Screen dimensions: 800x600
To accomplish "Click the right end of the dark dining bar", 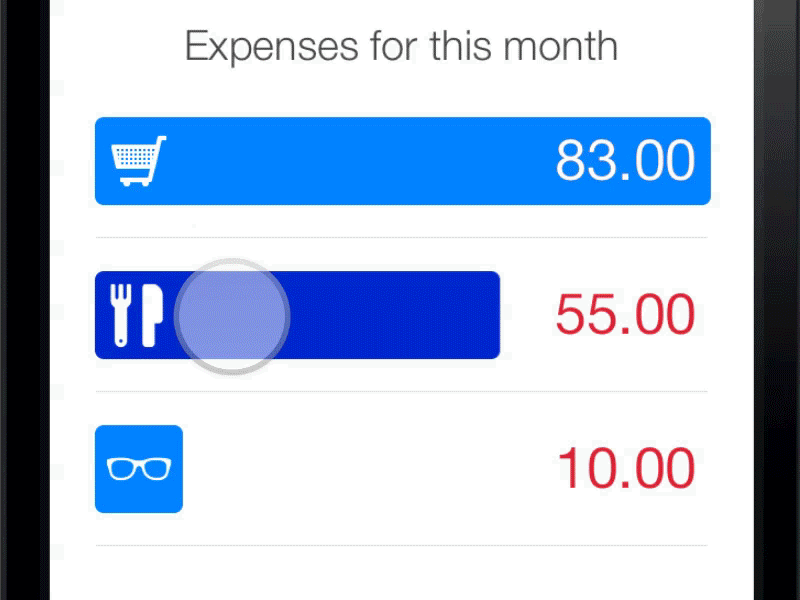I will coord(480,315).
